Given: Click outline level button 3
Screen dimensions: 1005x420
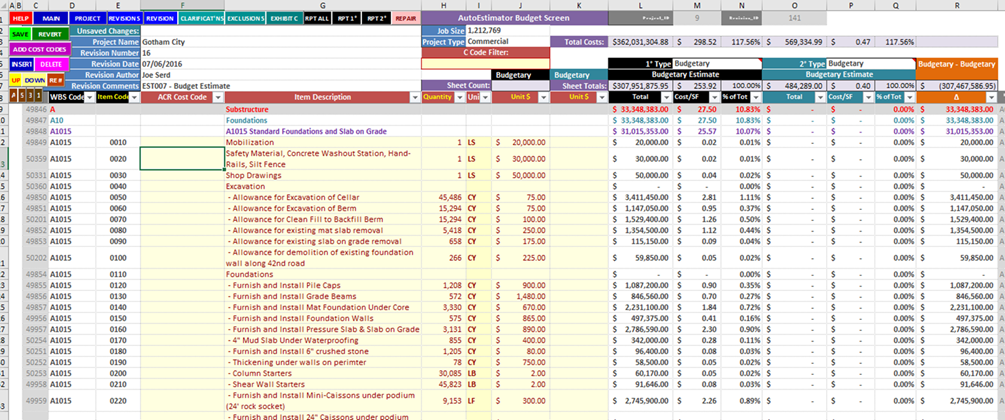Looking at the screenshot, I should pyautogui.click(x=31, y=97).
